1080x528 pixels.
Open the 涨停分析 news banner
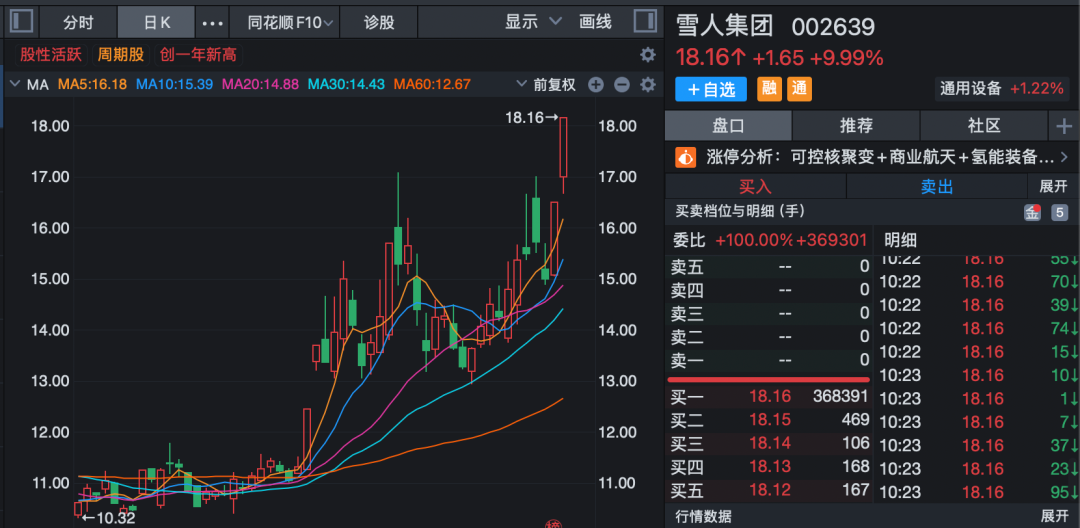871,157
